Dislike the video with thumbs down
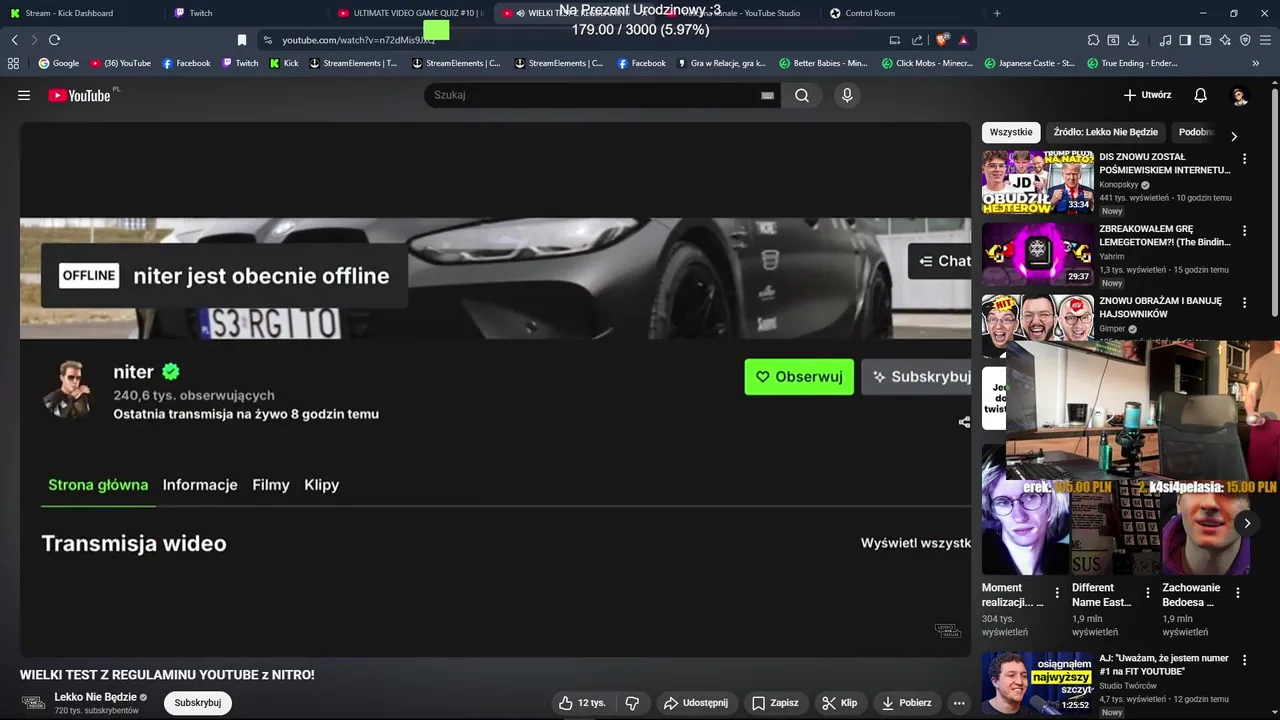 click(x=632, y=703)
